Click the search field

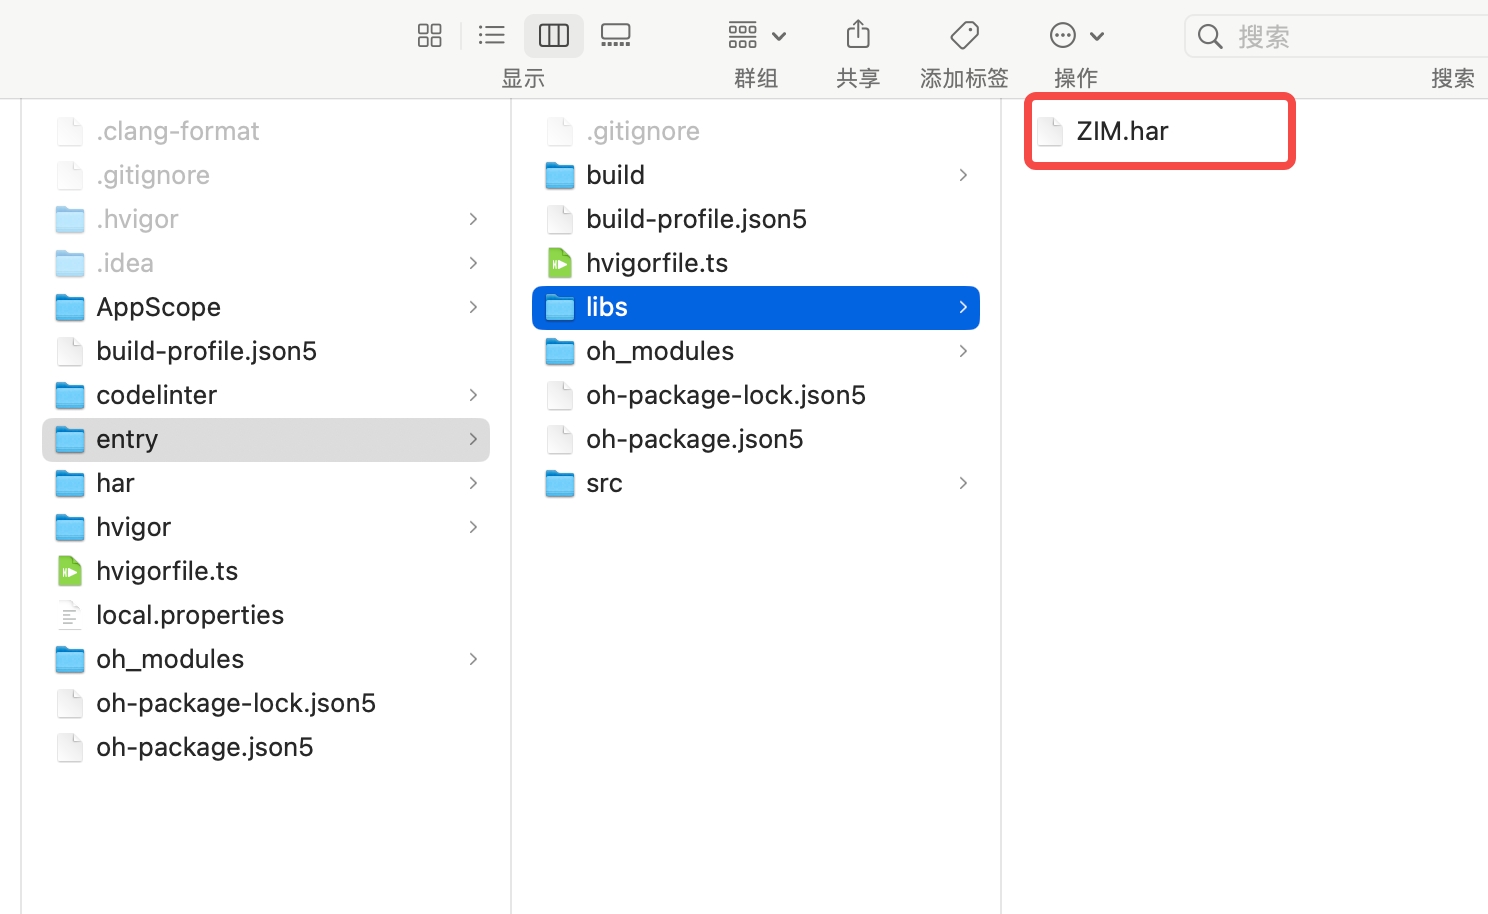pyautogui.click(x=1336, y=37)
